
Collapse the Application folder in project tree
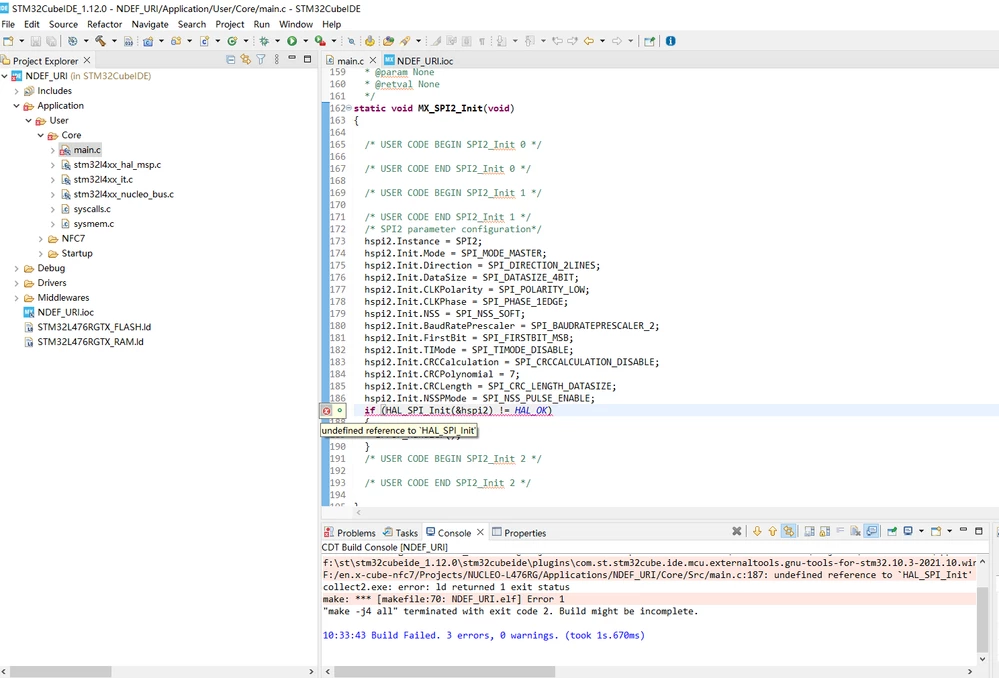click(x=17, y=106)
